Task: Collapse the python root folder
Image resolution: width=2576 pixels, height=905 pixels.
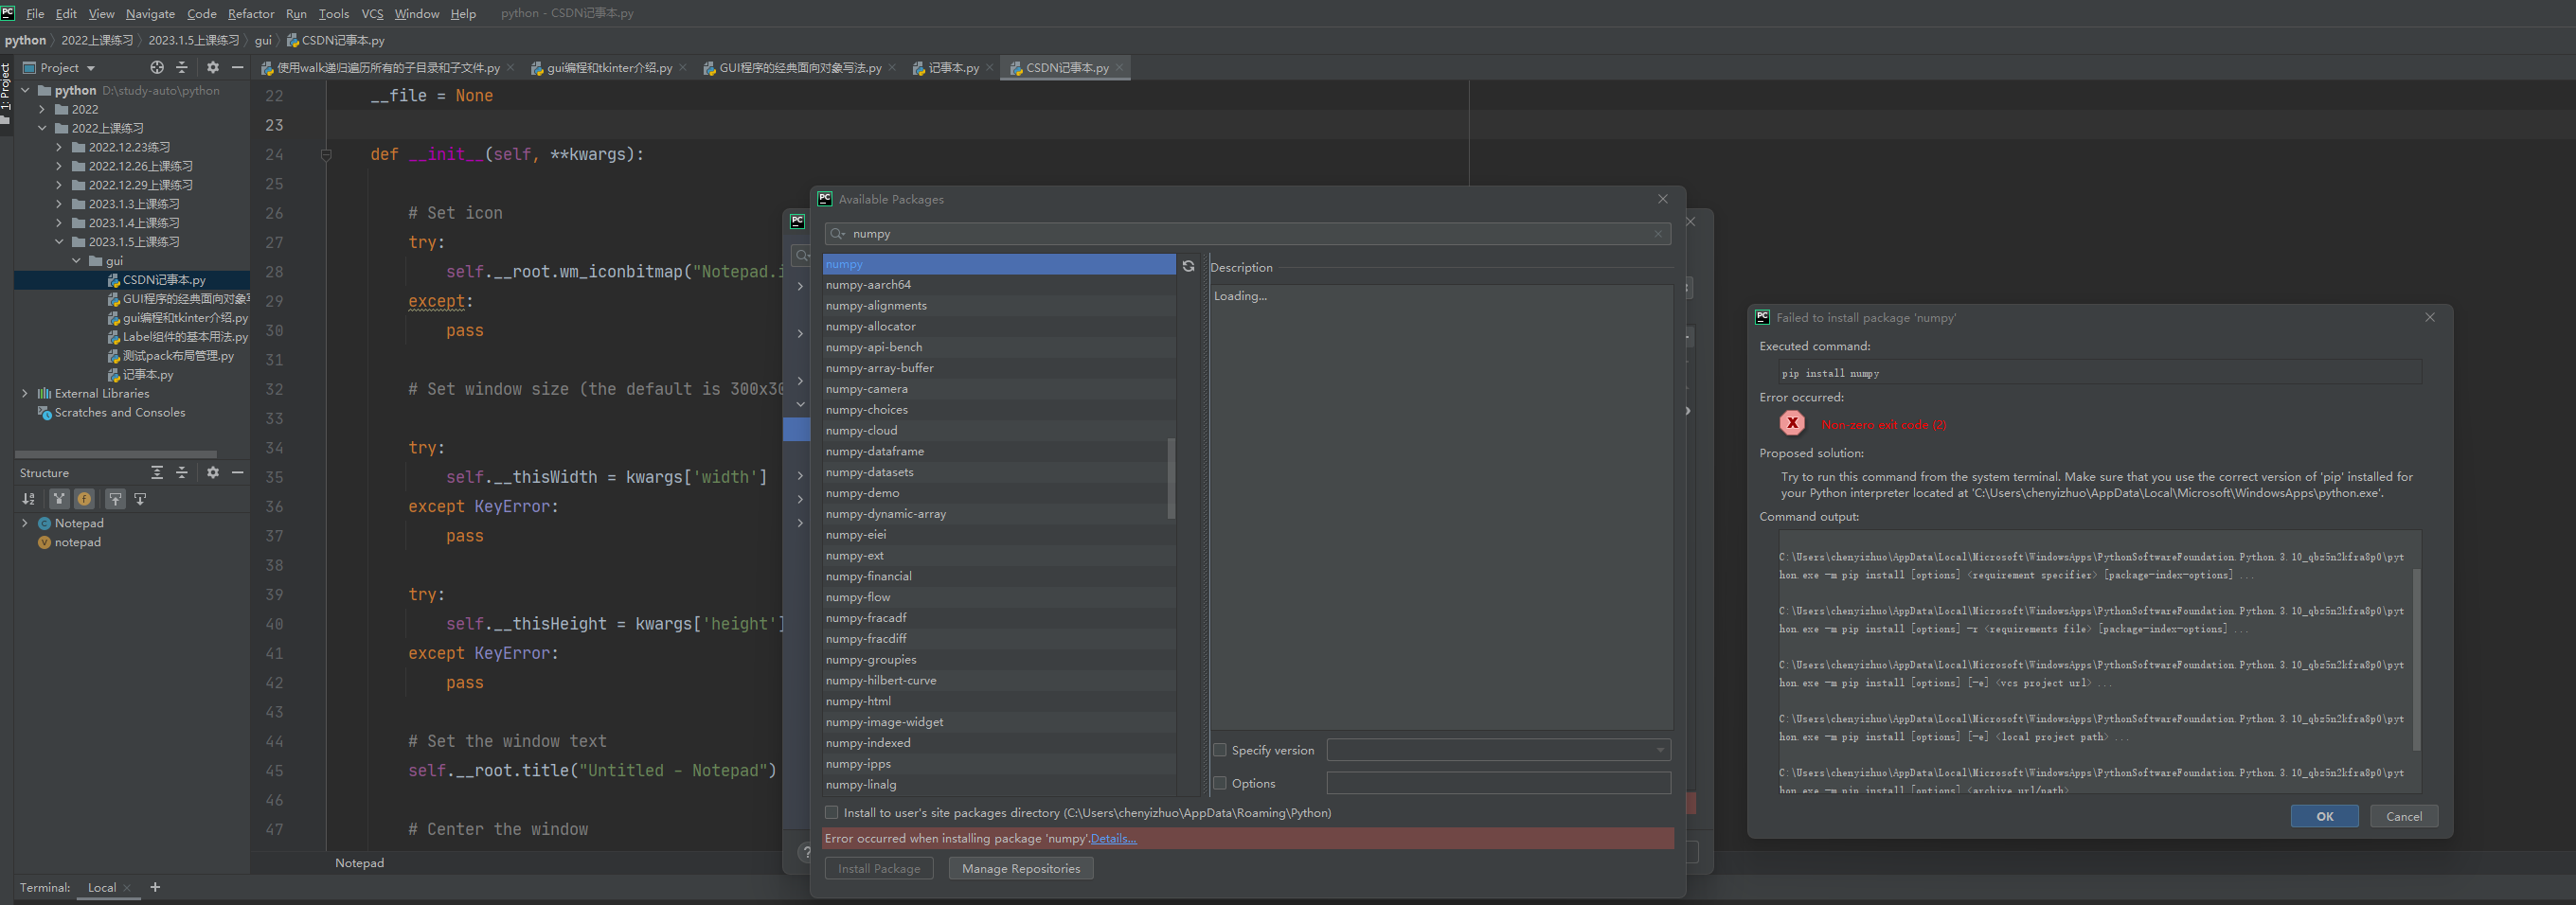Action: point(25,90)
